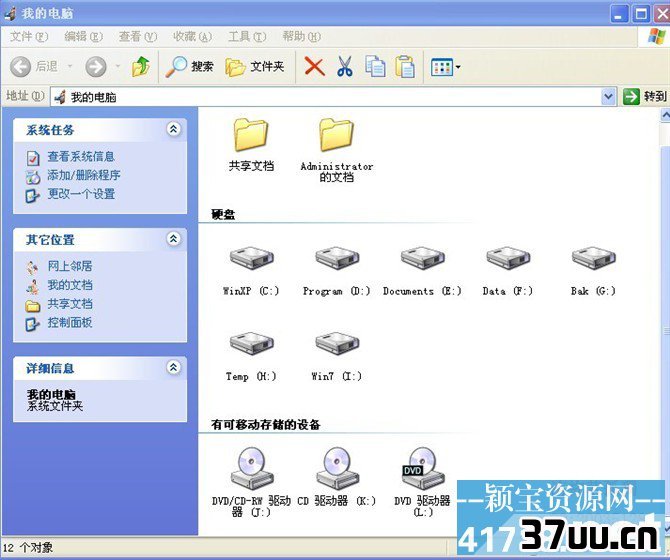Select the Documents (E:) drive
This screenshot has width=670, height=560.
(x=422, y=271)
